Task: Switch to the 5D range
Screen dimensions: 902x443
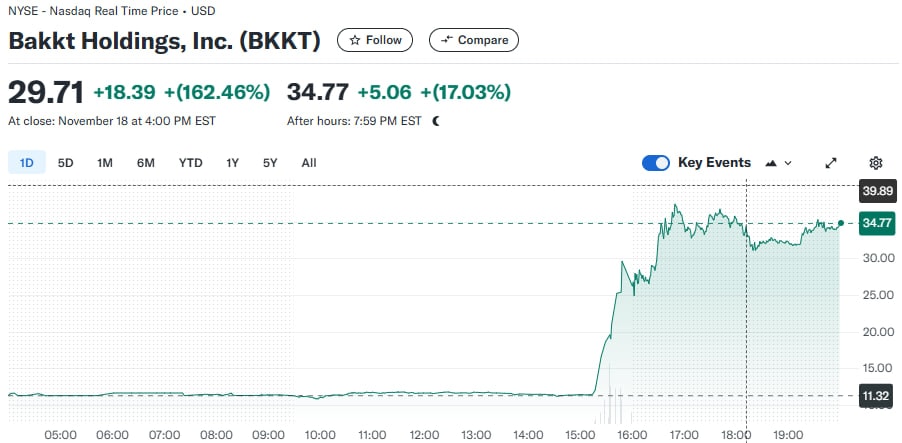Action: tap(66, 162)
